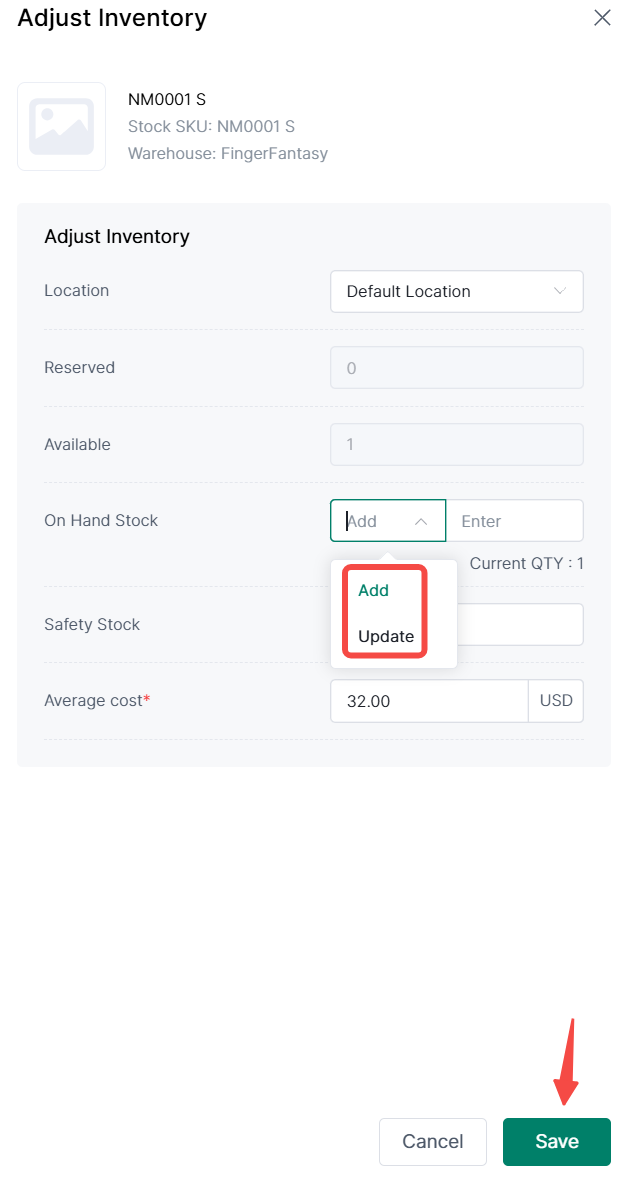Click the chevron arrow in Location field
The image size is (628, 1178).
[x=560, y=291]
